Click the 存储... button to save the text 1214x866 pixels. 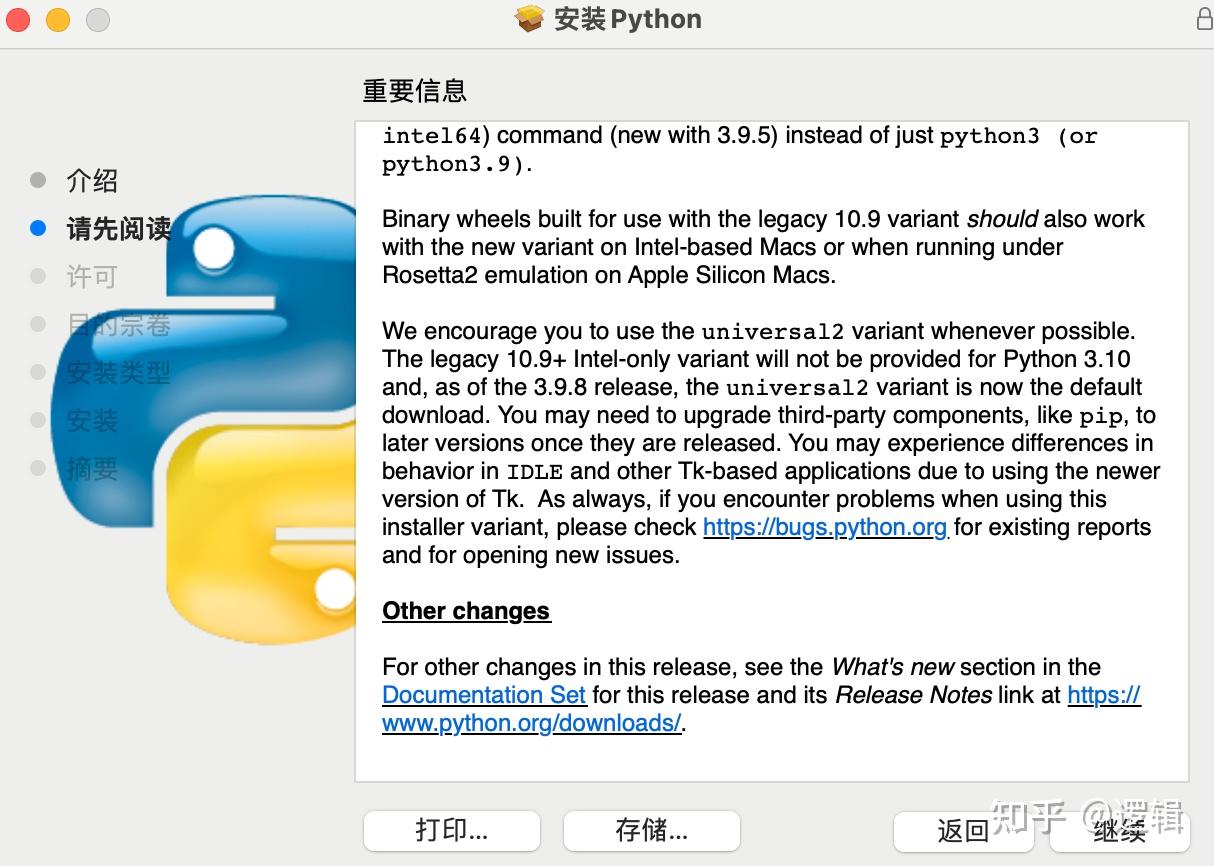651,831
